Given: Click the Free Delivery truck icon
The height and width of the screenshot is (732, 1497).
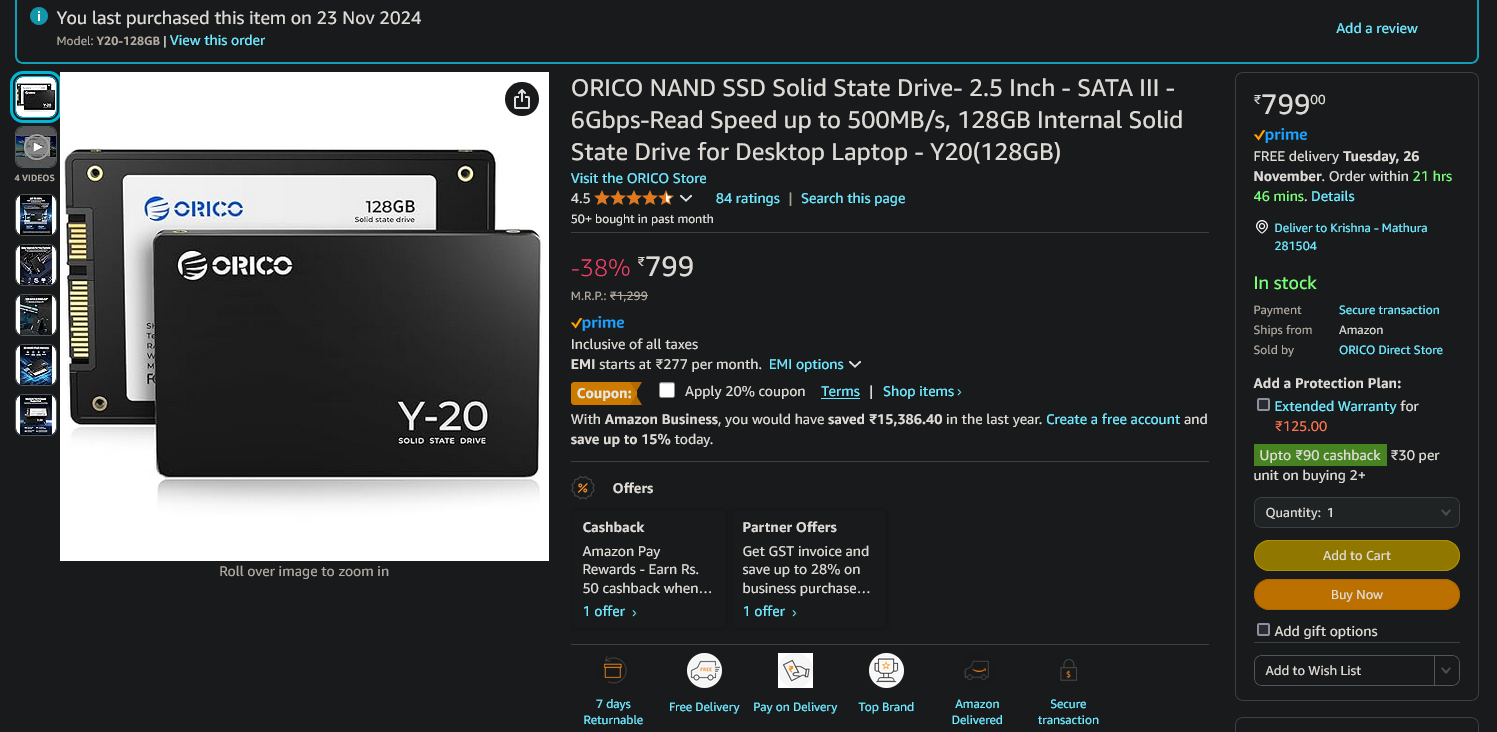Looking at the screenshot, I should (x=704, y=670).
